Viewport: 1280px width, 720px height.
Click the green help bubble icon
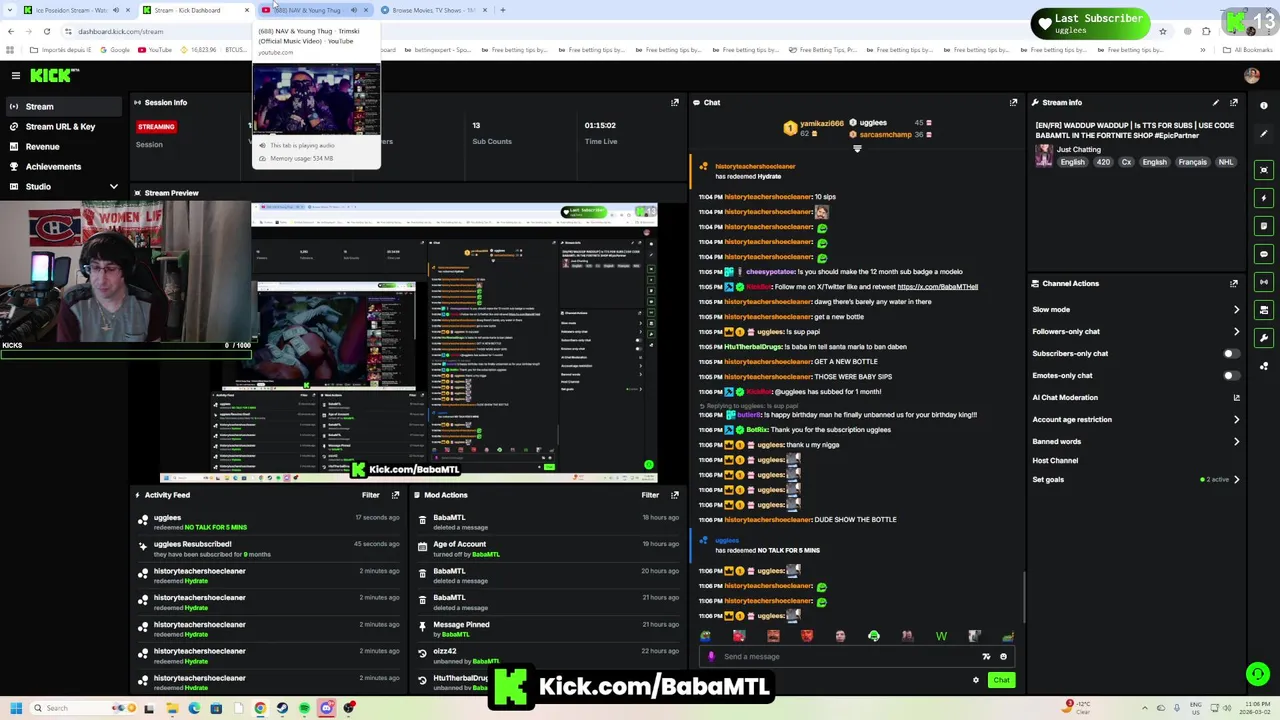(x=1257, y=674)
